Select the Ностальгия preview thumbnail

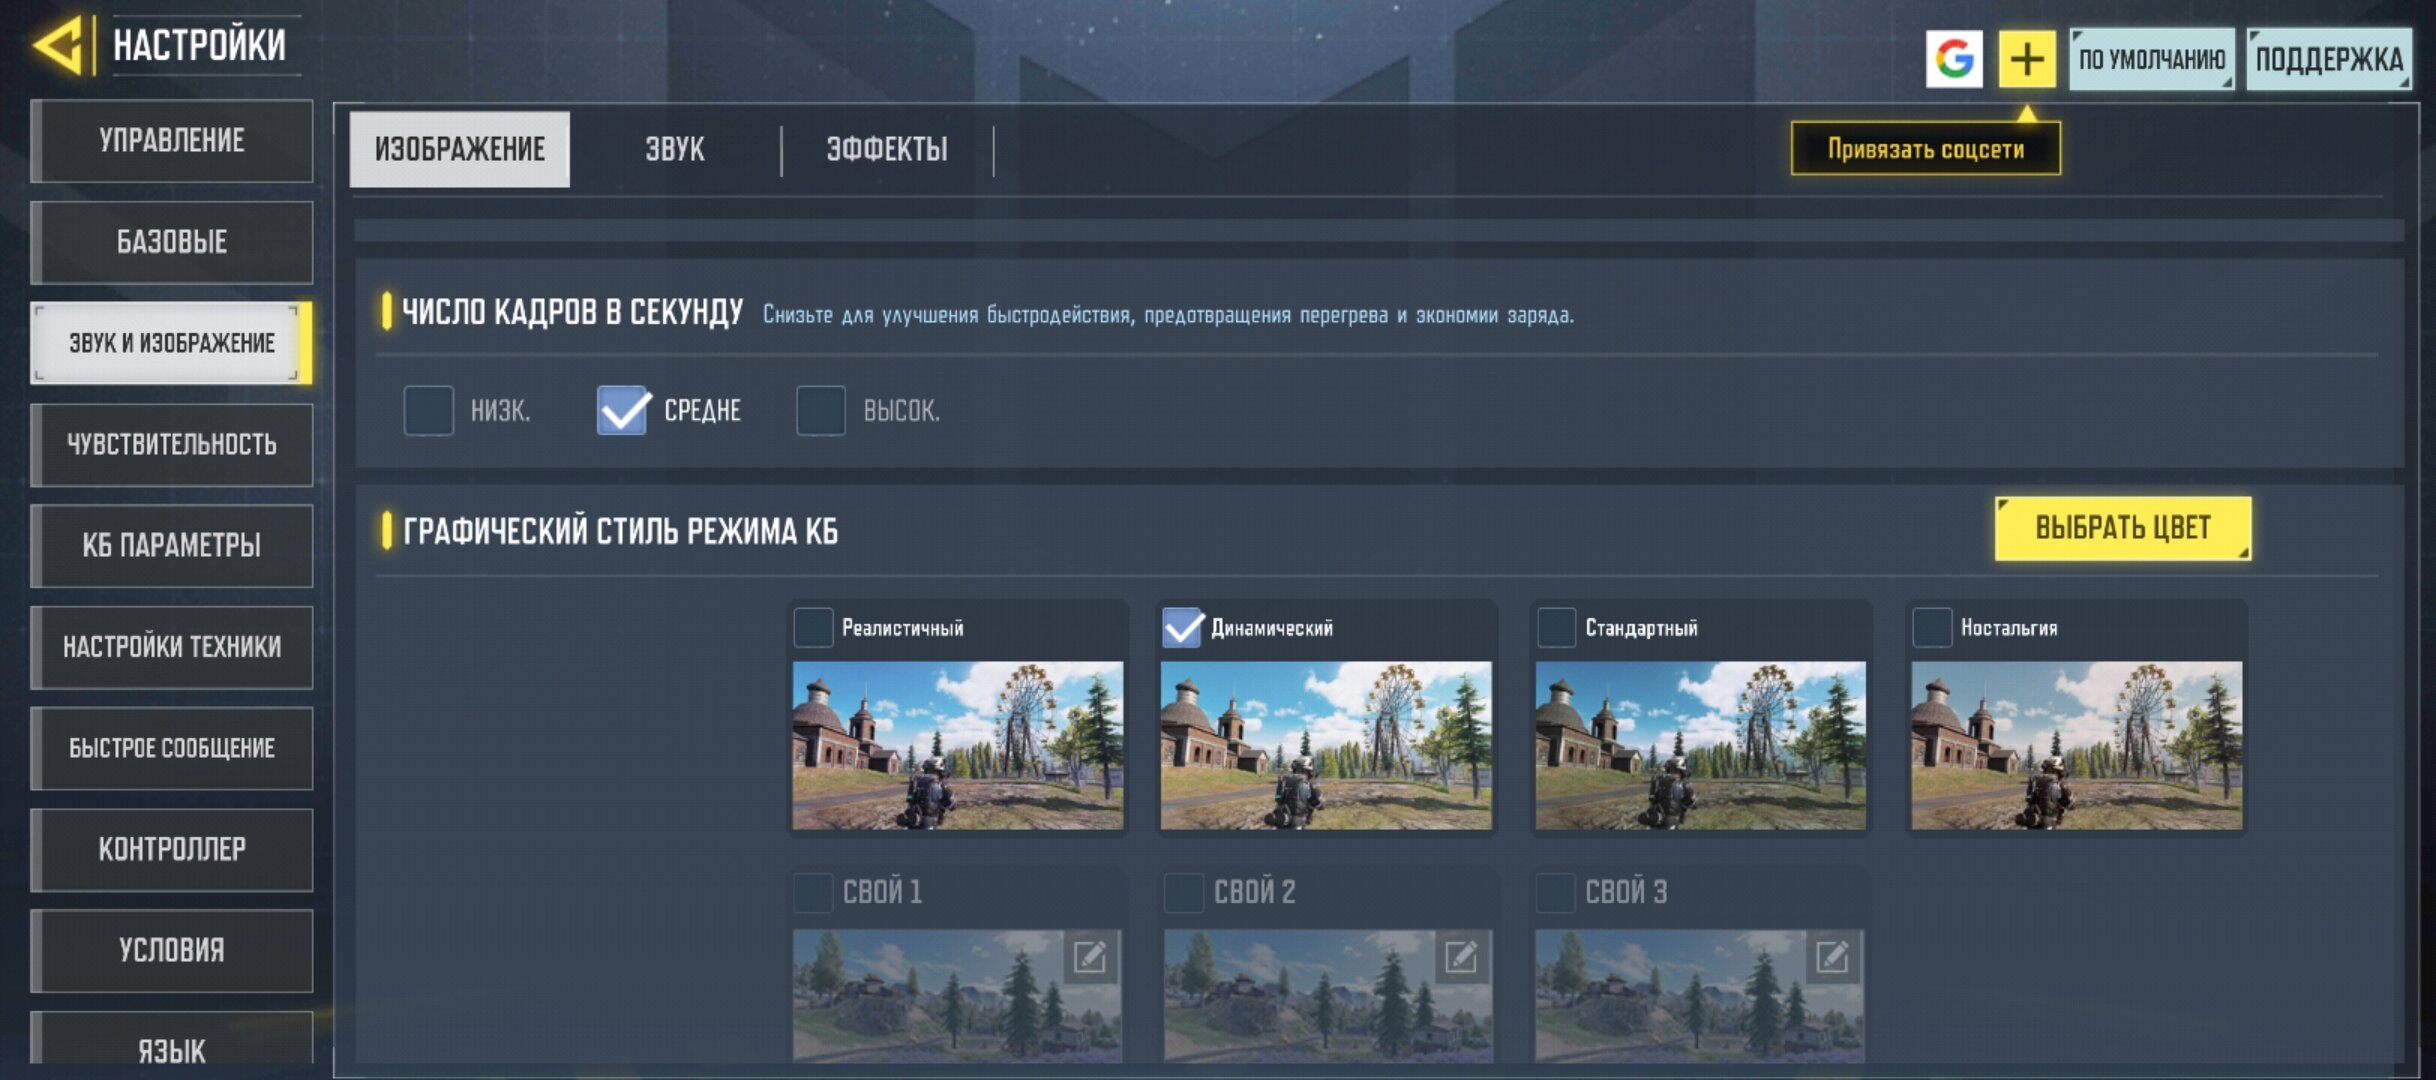point(2076,745)
